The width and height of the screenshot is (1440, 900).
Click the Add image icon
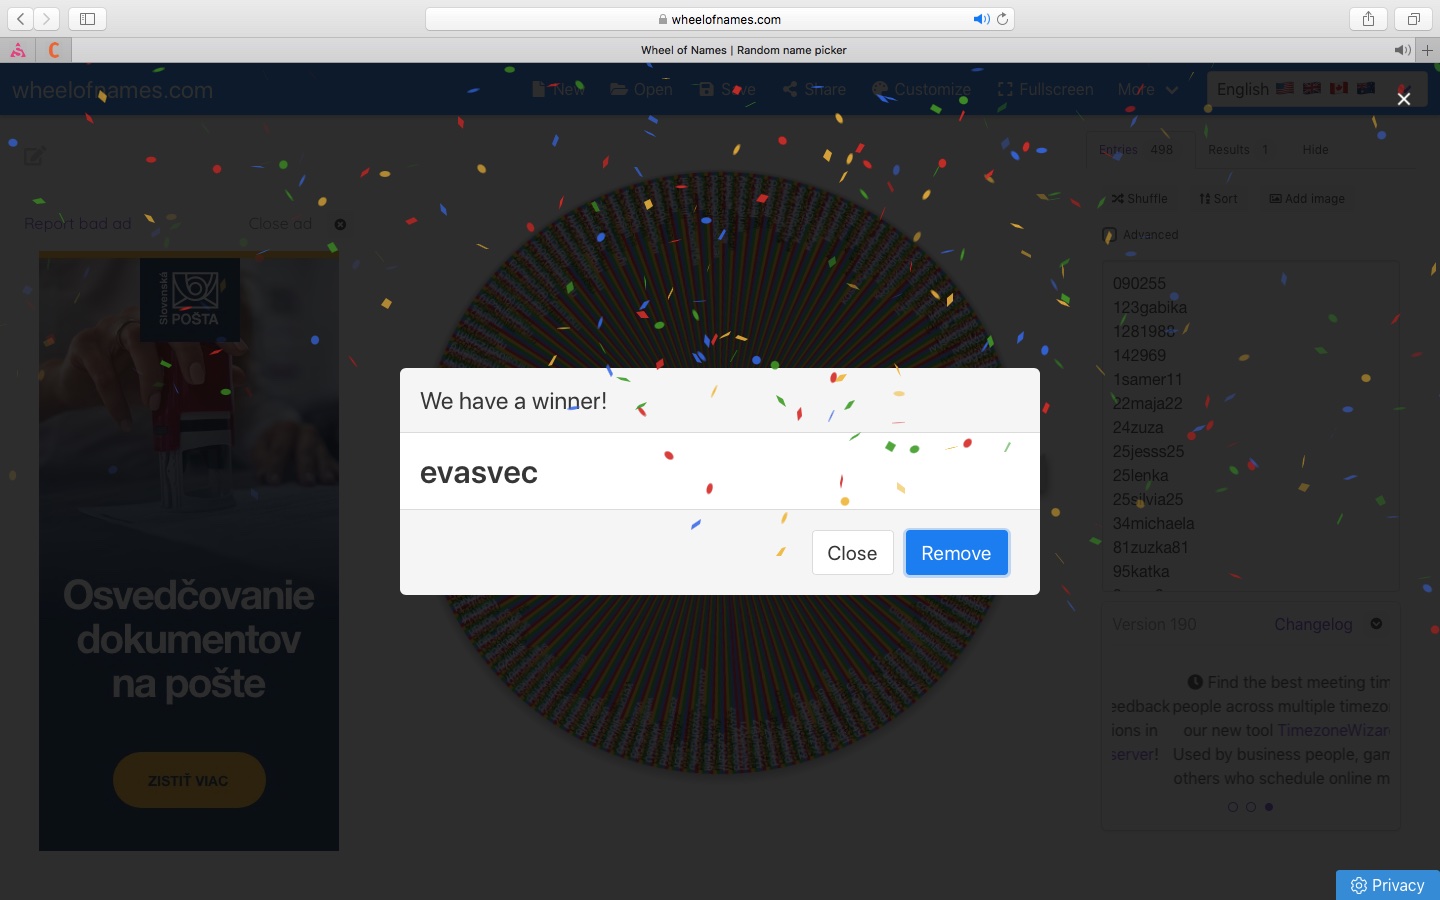(1275, 199)
